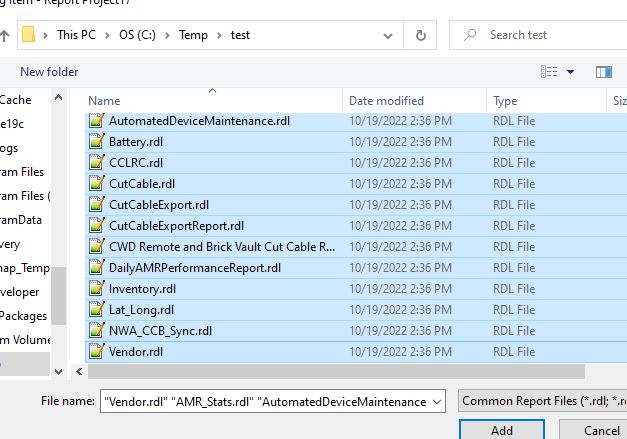Click the CutCable.rdl file icon
627x439 pixels.
click(96, 184)
